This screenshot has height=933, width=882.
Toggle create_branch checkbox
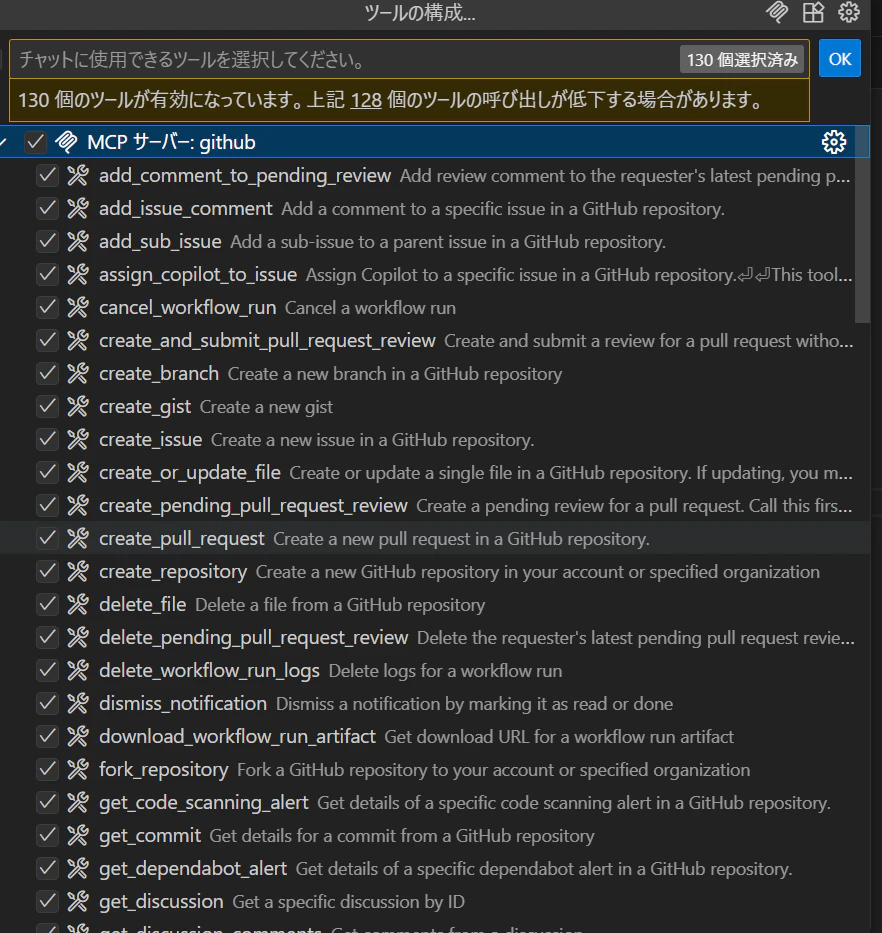[x=47, y=374]
